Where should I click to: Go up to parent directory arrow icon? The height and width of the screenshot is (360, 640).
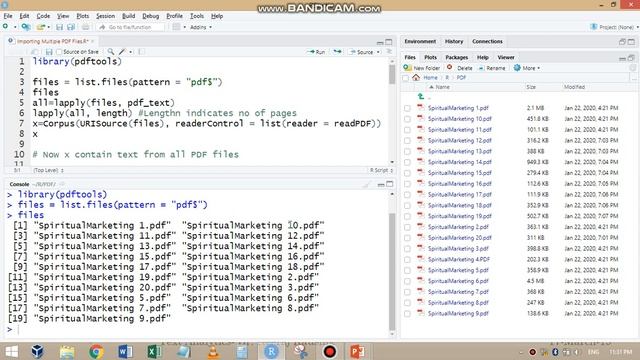click(421, 97)
